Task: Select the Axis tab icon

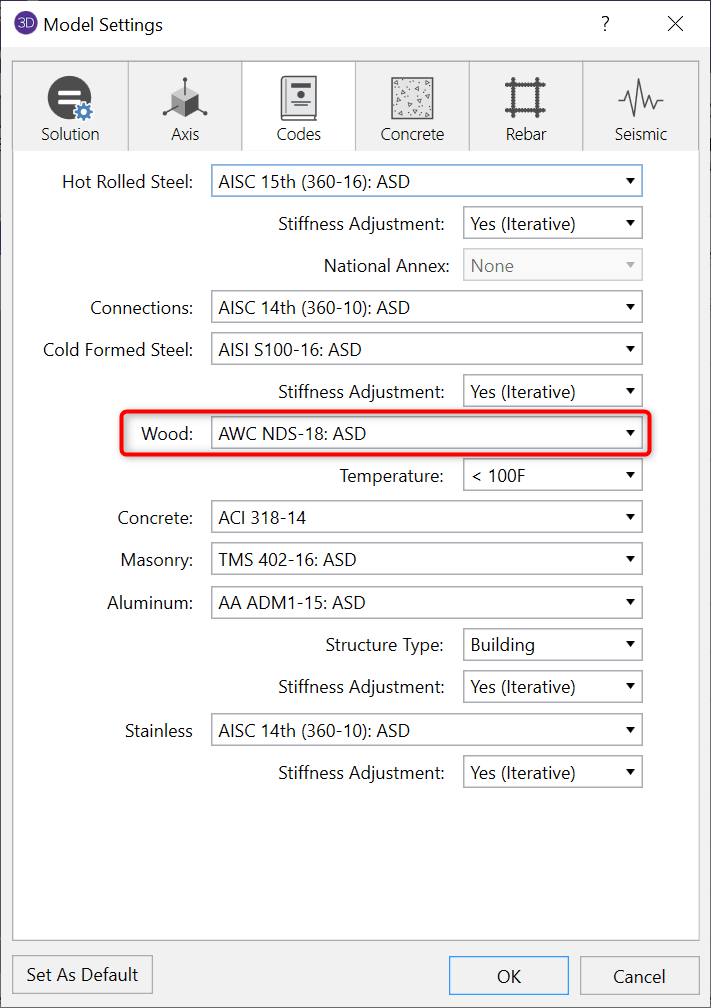Action: (x=185, y=99)
